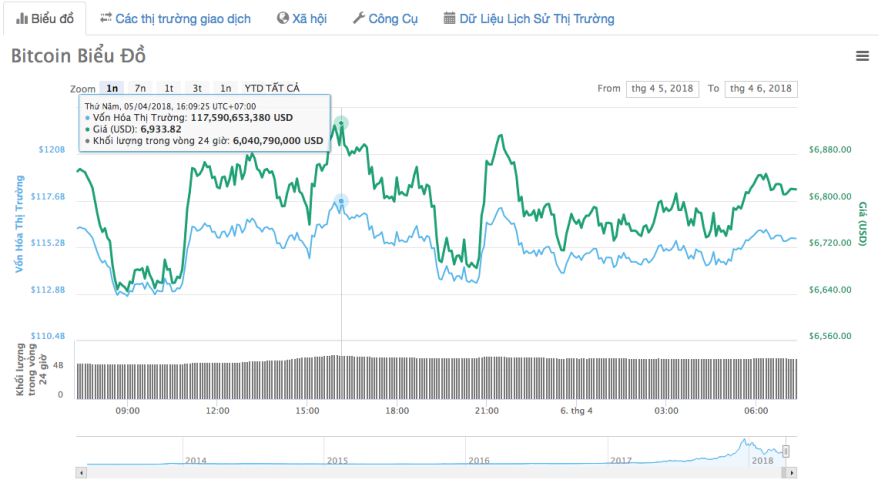The width and height of the screenshot is (888, 483).
Task: Click navigator scrollbar left arrow
Action: [81, 472]
